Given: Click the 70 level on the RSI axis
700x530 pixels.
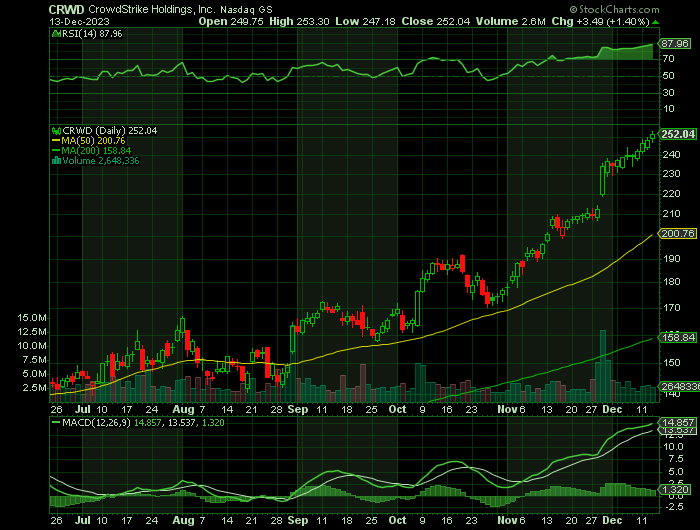Looking at the screenshot, I should [668, 59].
